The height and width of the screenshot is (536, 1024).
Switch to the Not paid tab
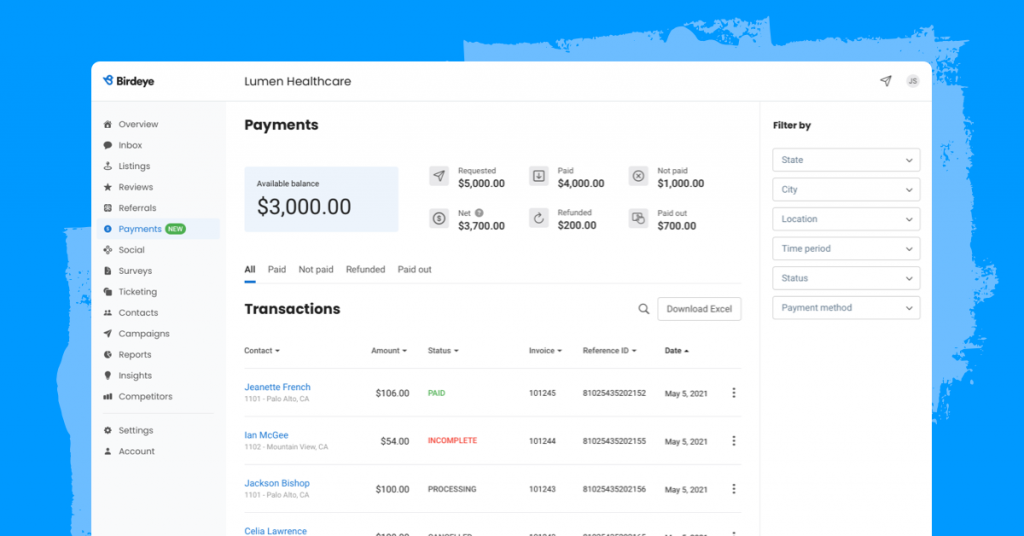(x=316, y=270)
